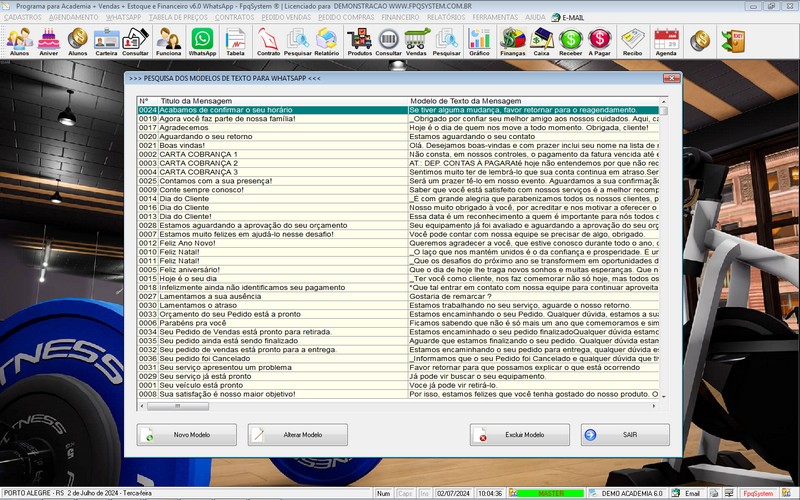
Task: Open the Consultar ID card icon
Action: tap(135, 41)
